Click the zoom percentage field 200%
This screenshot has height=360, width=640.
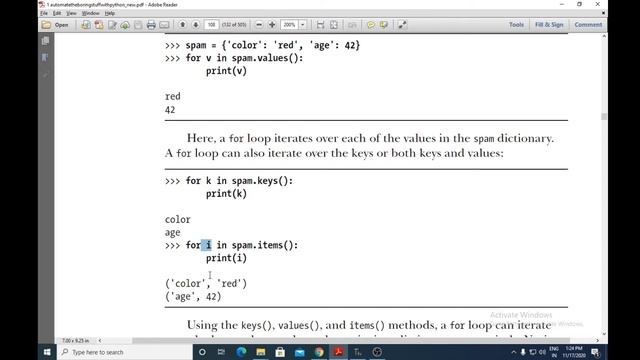289,25
